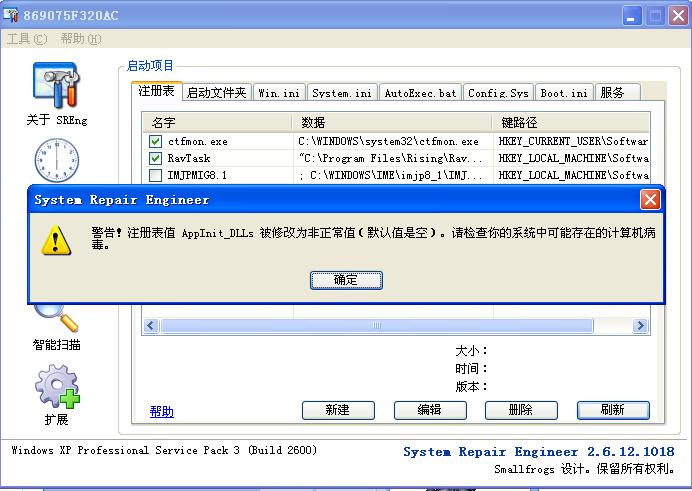Uncheck the RavTask startup entry

pyautogui.click(x=155, y=158)
